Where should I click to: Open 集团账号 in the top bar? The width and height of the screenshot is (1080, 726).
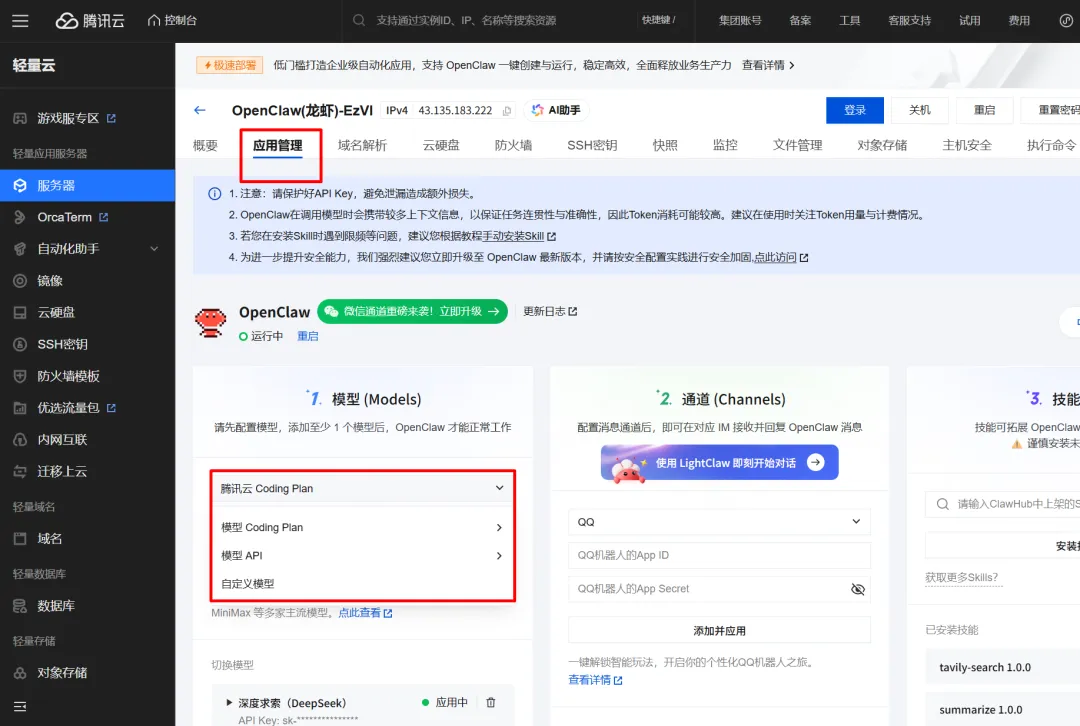[x=740, y=21]
